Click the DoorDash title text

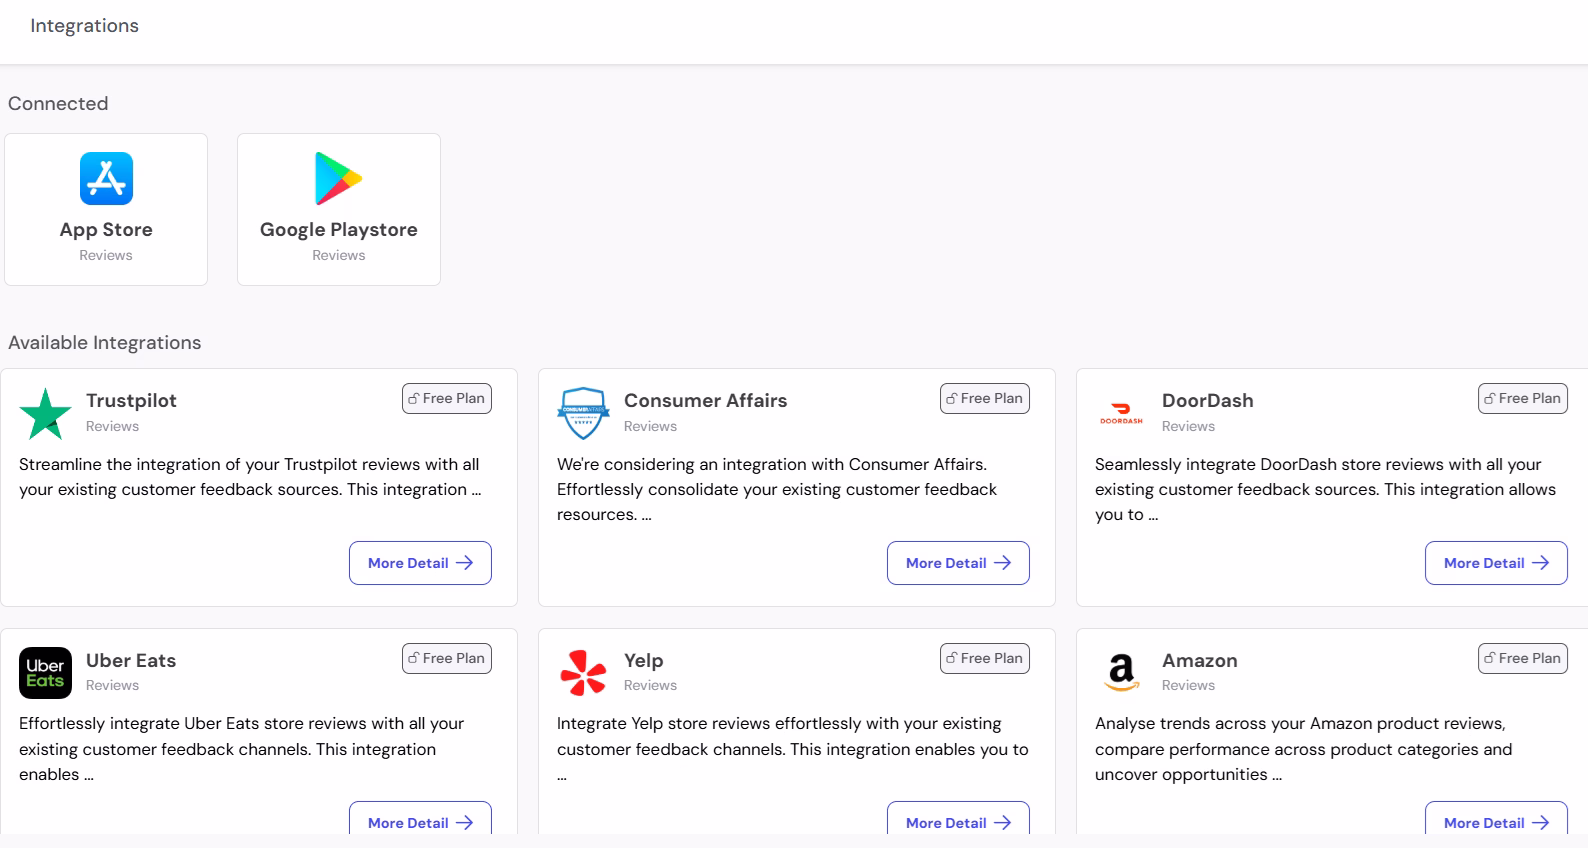click(1208, 400)
